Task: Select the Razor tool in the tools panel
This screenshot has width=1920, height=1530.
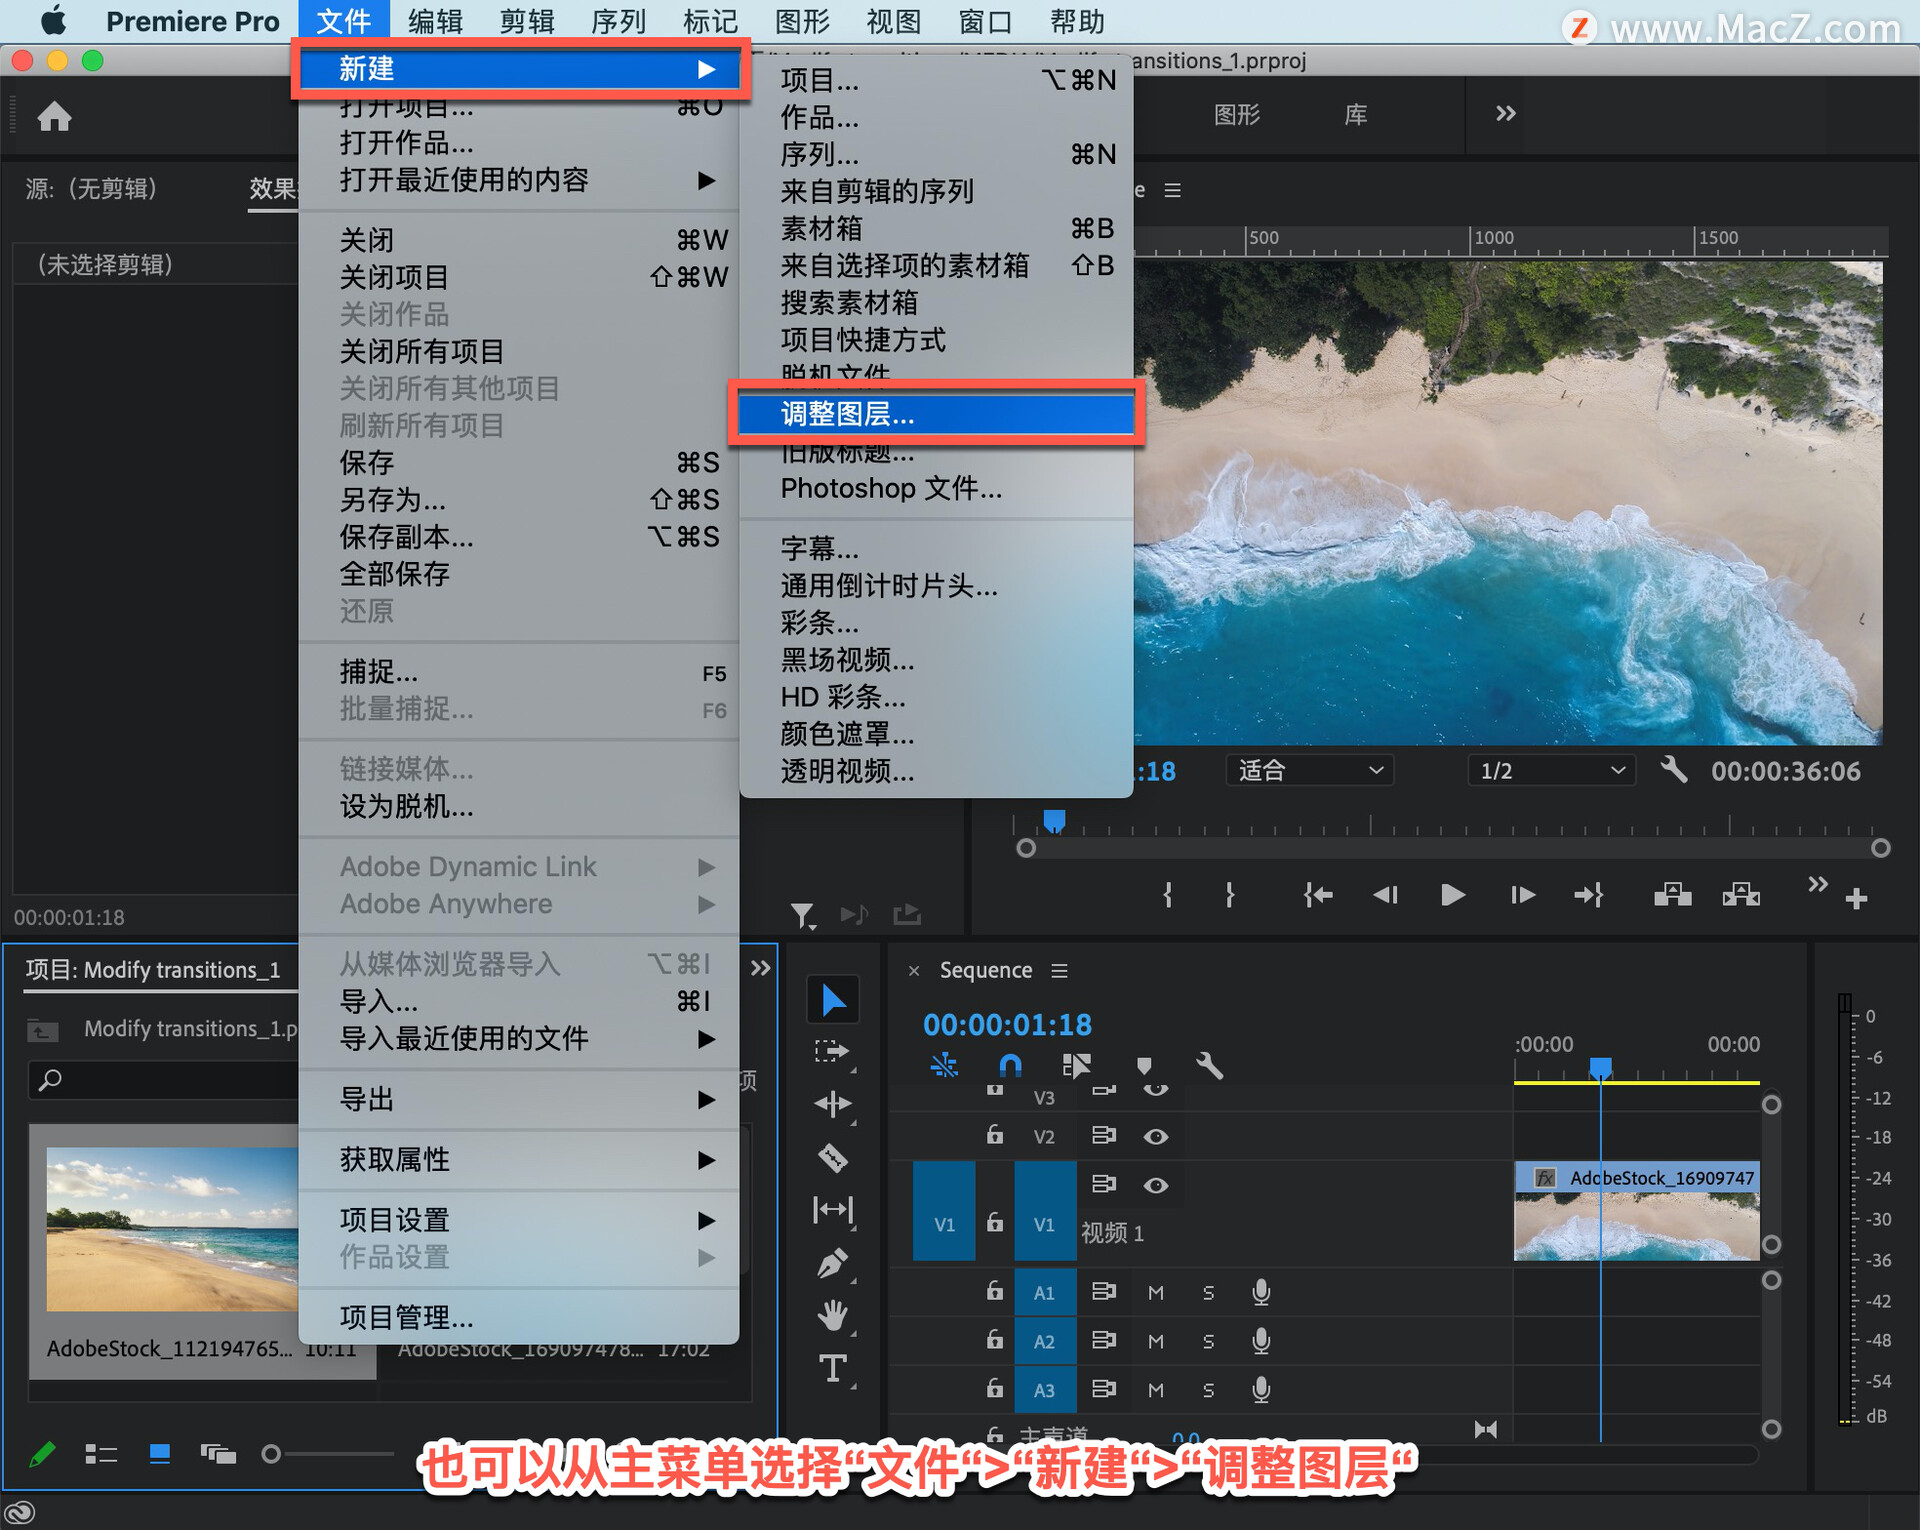Action: pos(832,1158)
